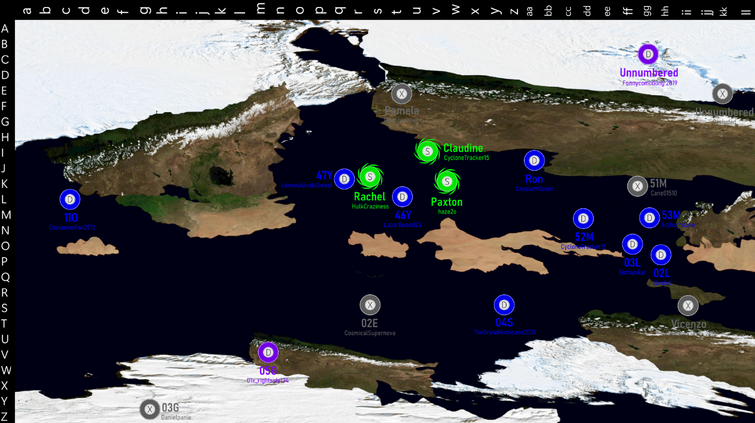Select the gray Pamela dissipated marker

402,94
